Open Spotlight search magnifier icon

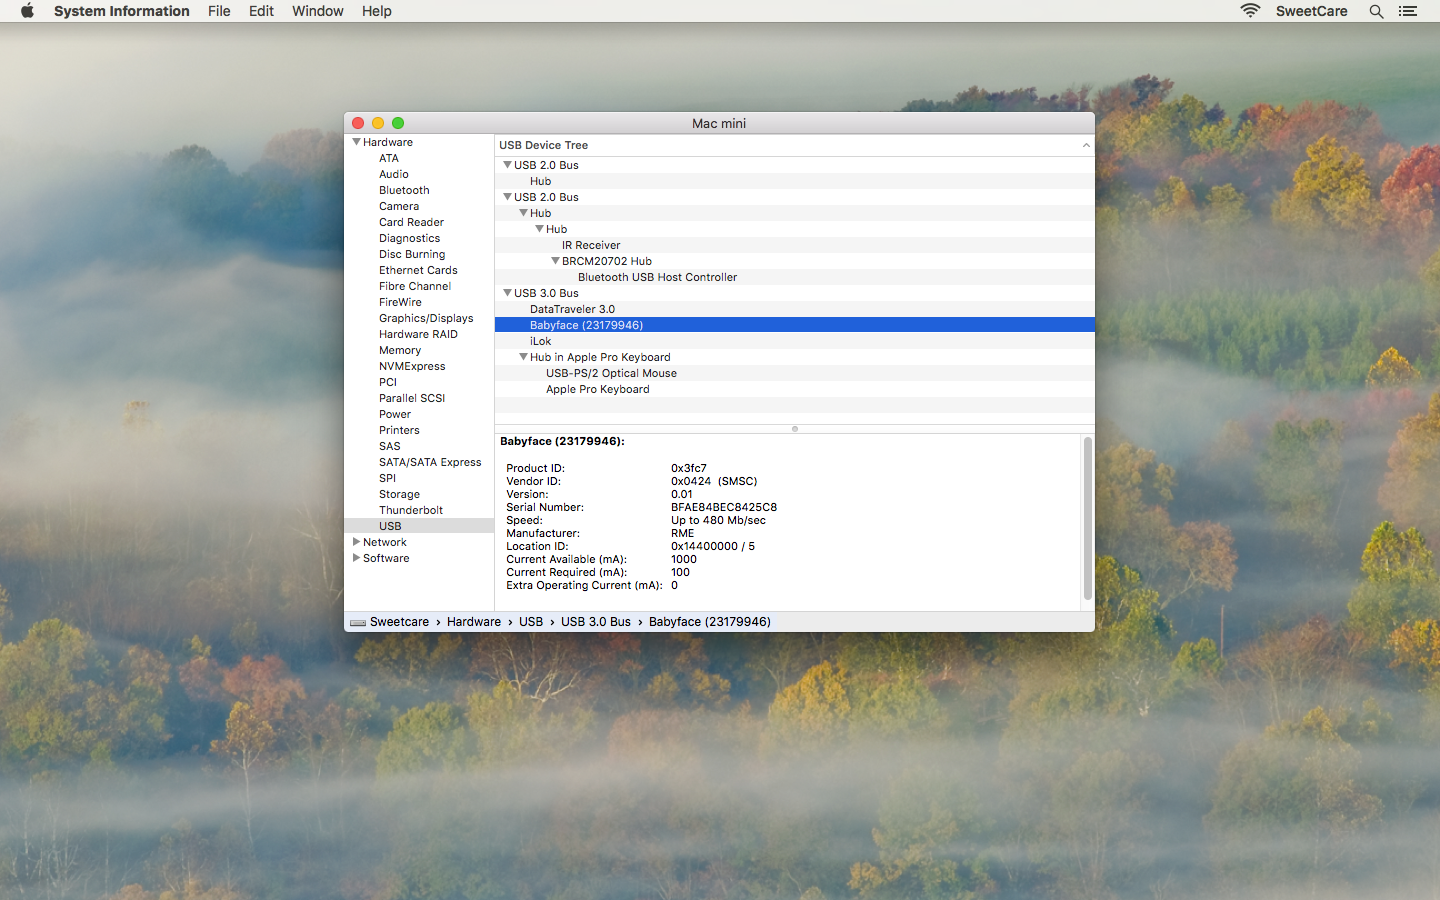(x=1376, y=11)
